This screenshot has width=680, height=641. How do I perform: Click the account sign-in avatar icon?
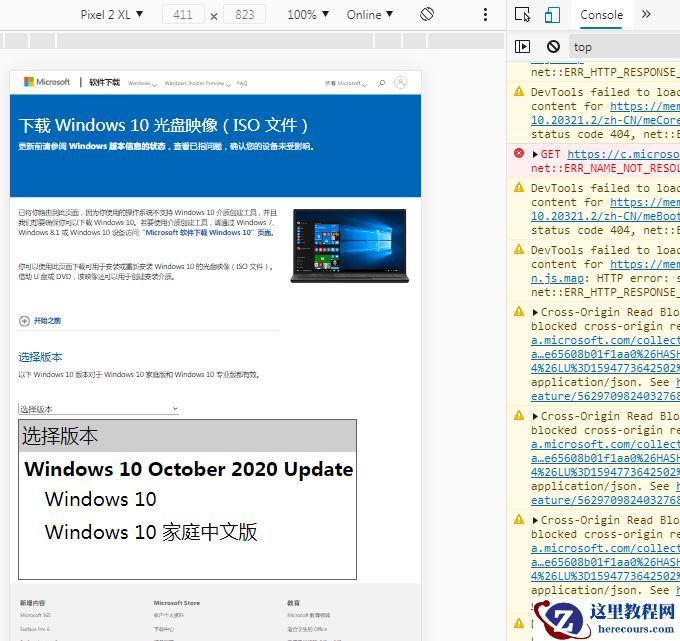pos(401,82)
